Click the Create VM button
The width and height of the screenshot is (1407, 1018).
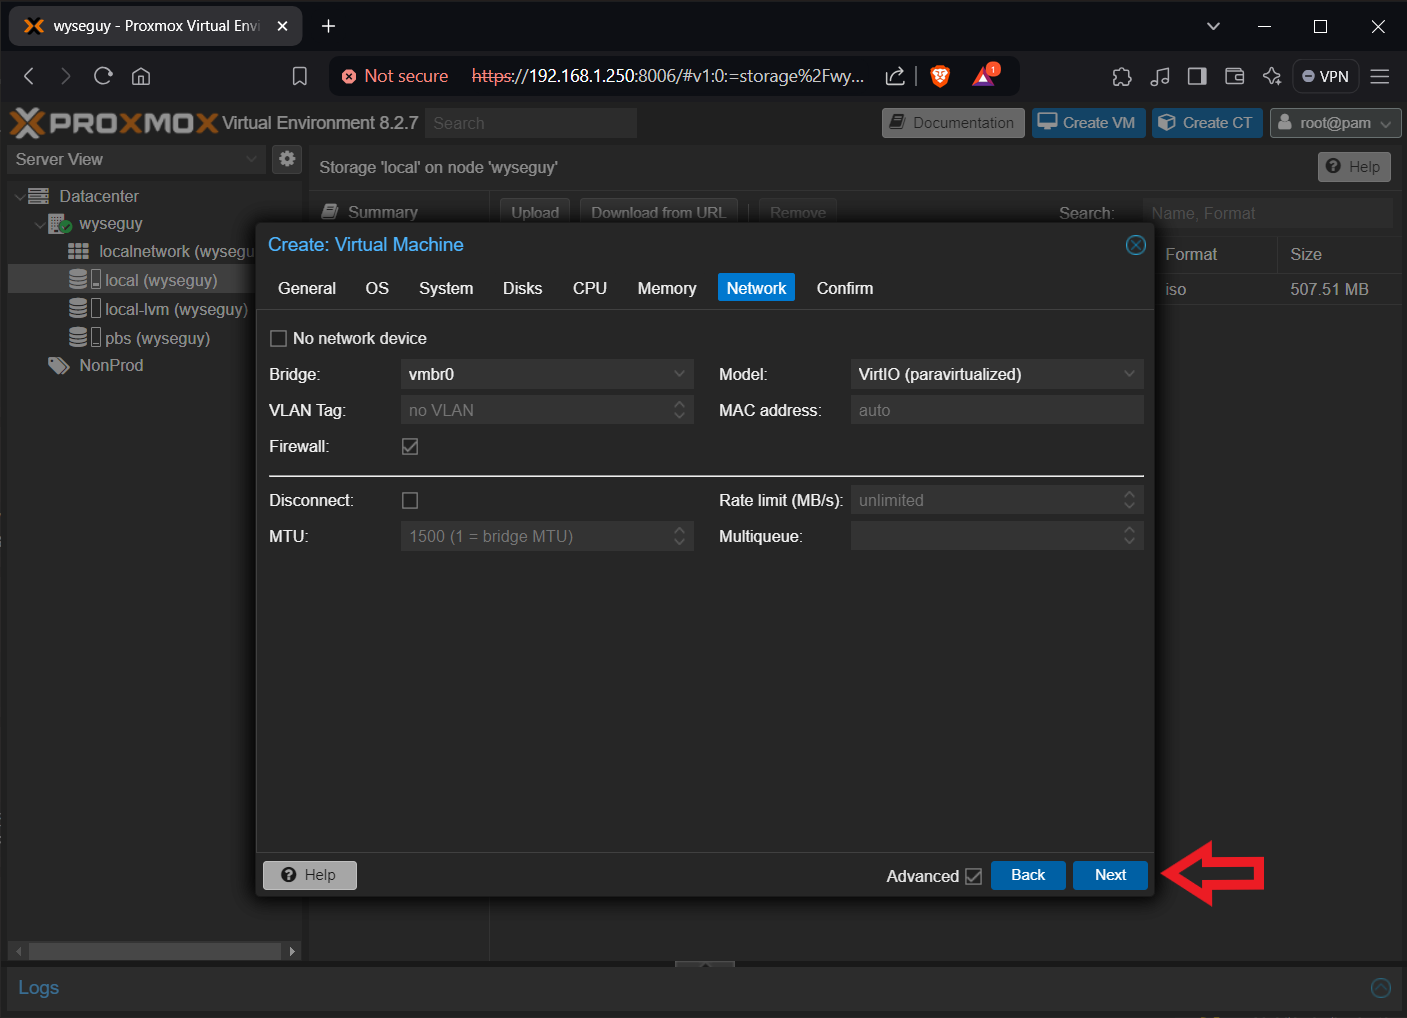[x=1088, y=123]
